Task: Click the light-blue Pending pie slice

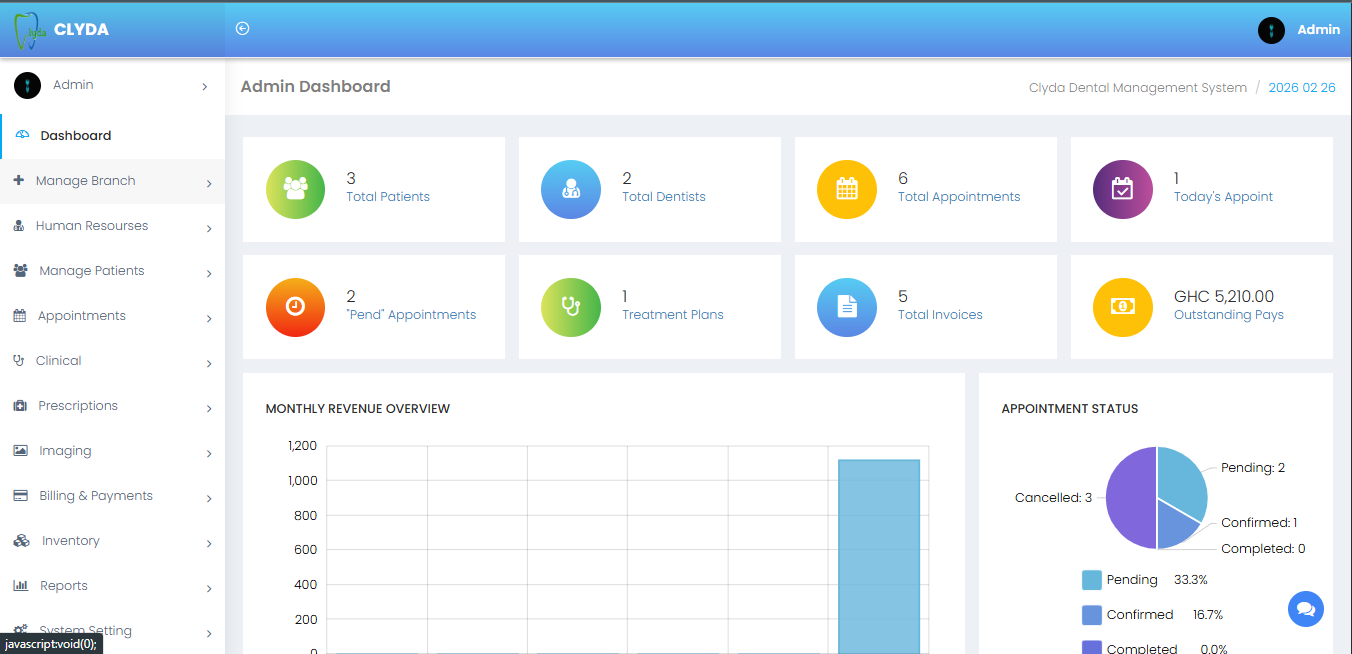Action: pos(1181,482)
